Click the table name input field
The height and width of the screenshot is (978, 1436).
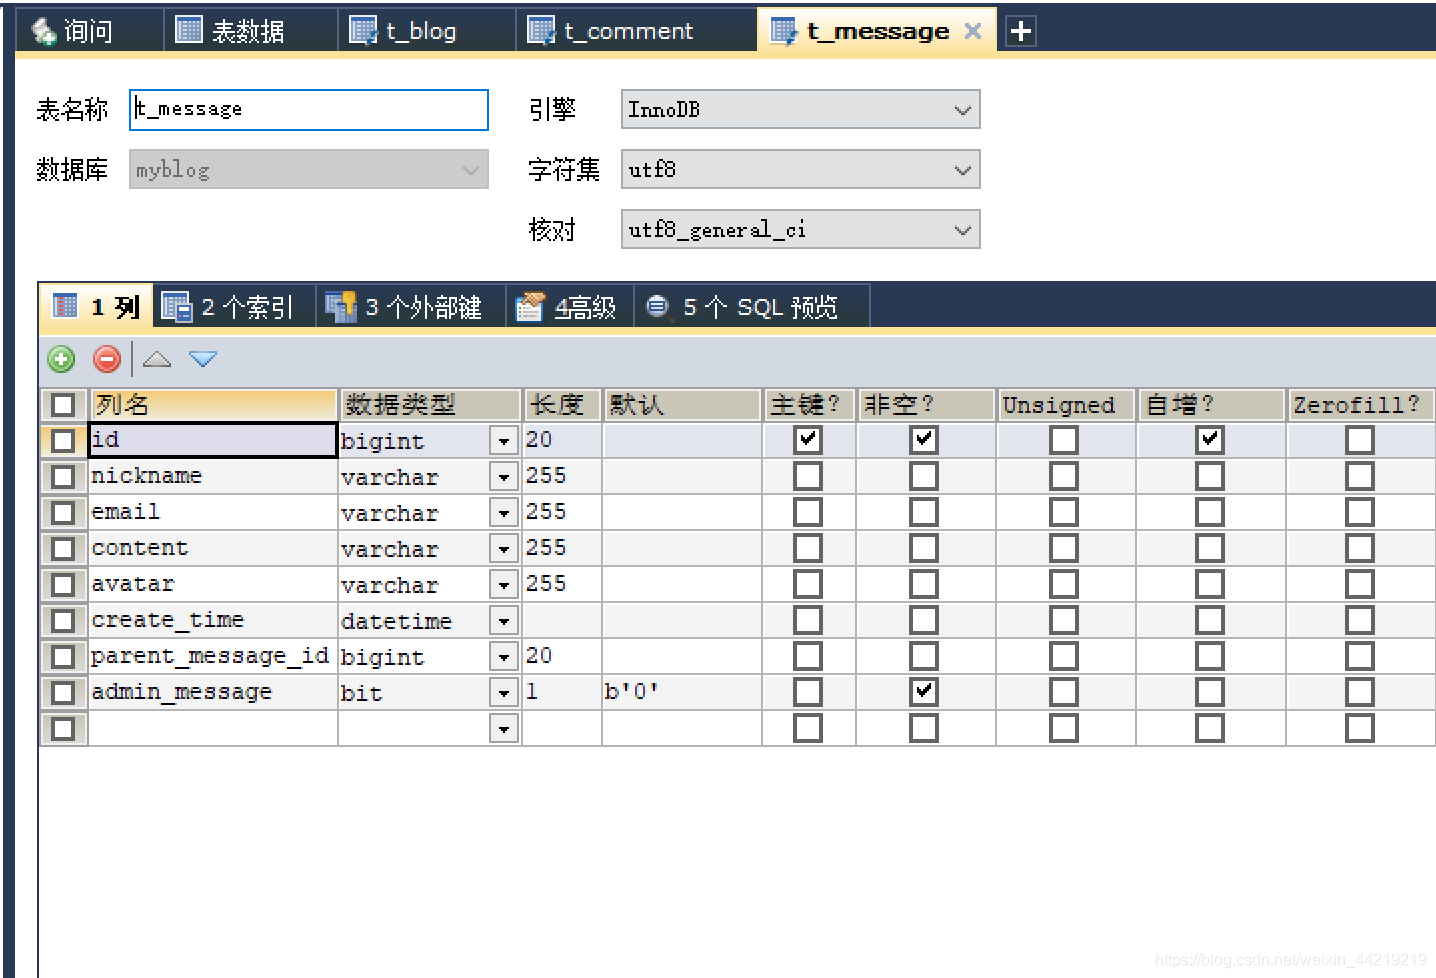309,109
